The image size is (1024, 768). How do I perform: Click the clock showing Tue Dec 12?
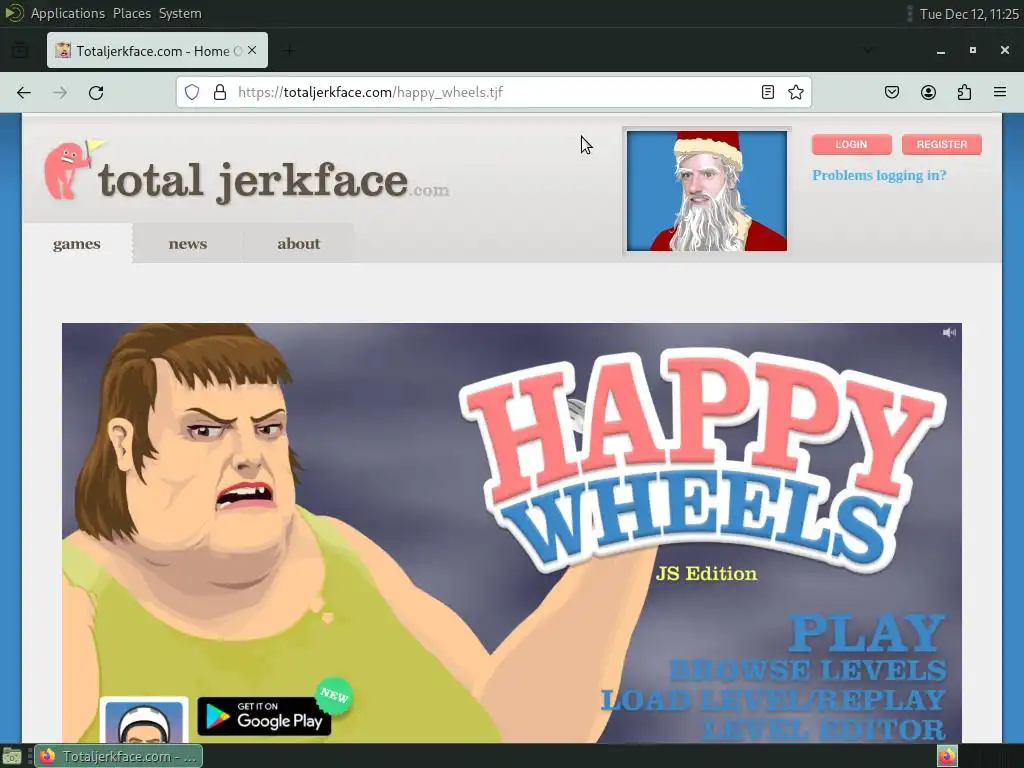(x=969, y=14)
